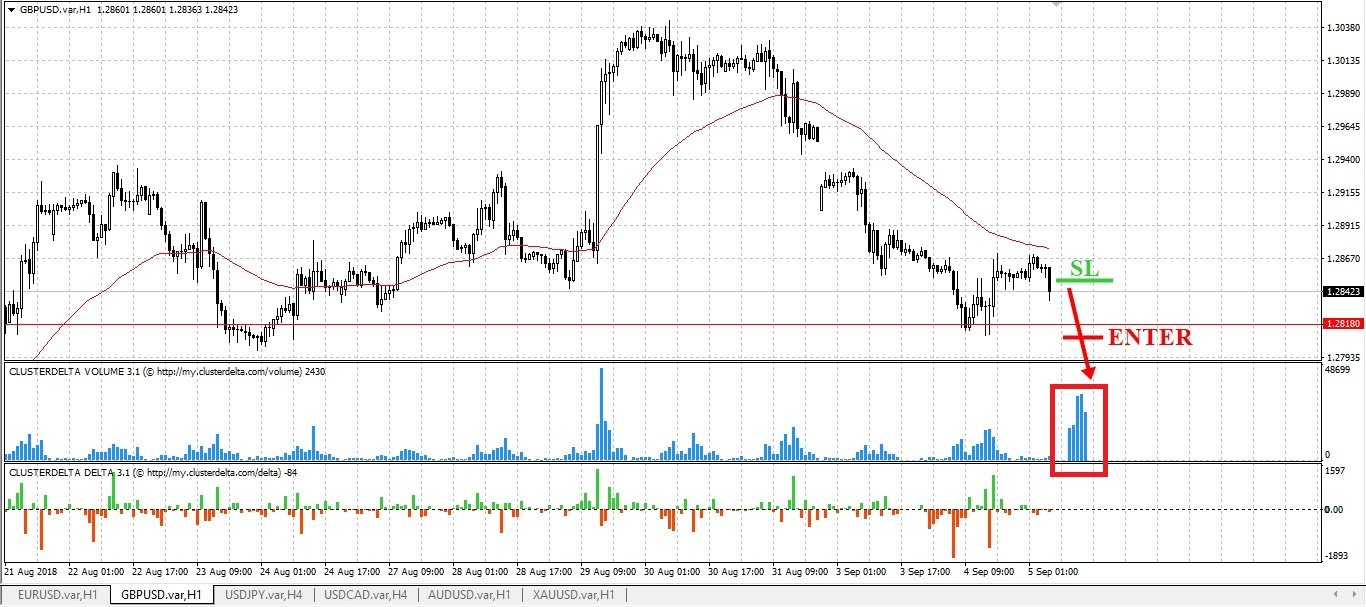
Task: Select the GBPUSD.var,H1 chart tab
Action: pyautogui.click(x=162, y=595)
